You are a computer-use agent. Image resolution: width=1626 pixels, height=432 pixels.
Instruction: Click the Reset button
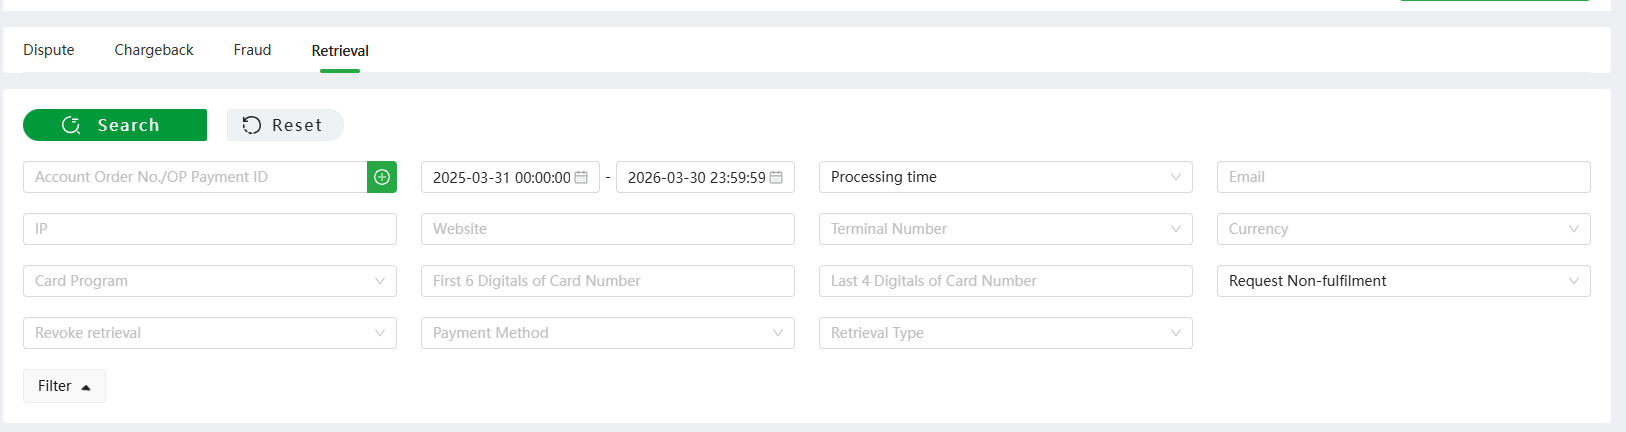click(285, 125)
